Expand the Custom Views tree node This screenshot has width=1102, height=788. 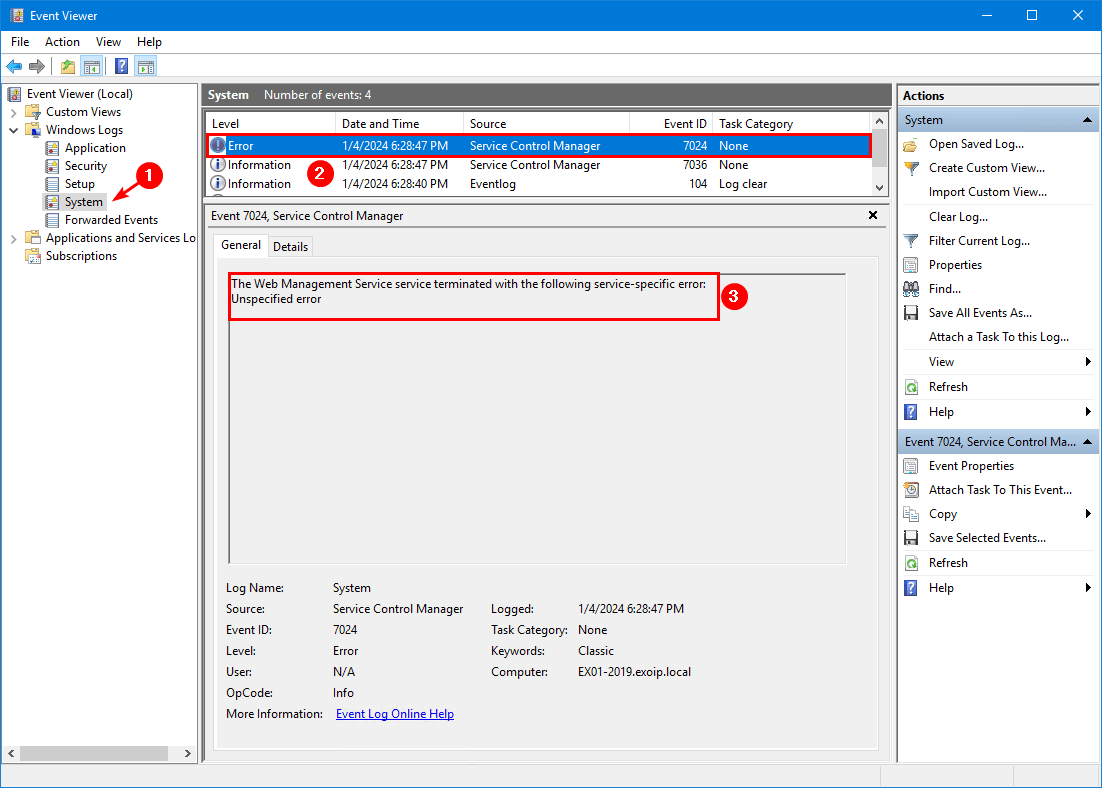(x=14, y=112)
